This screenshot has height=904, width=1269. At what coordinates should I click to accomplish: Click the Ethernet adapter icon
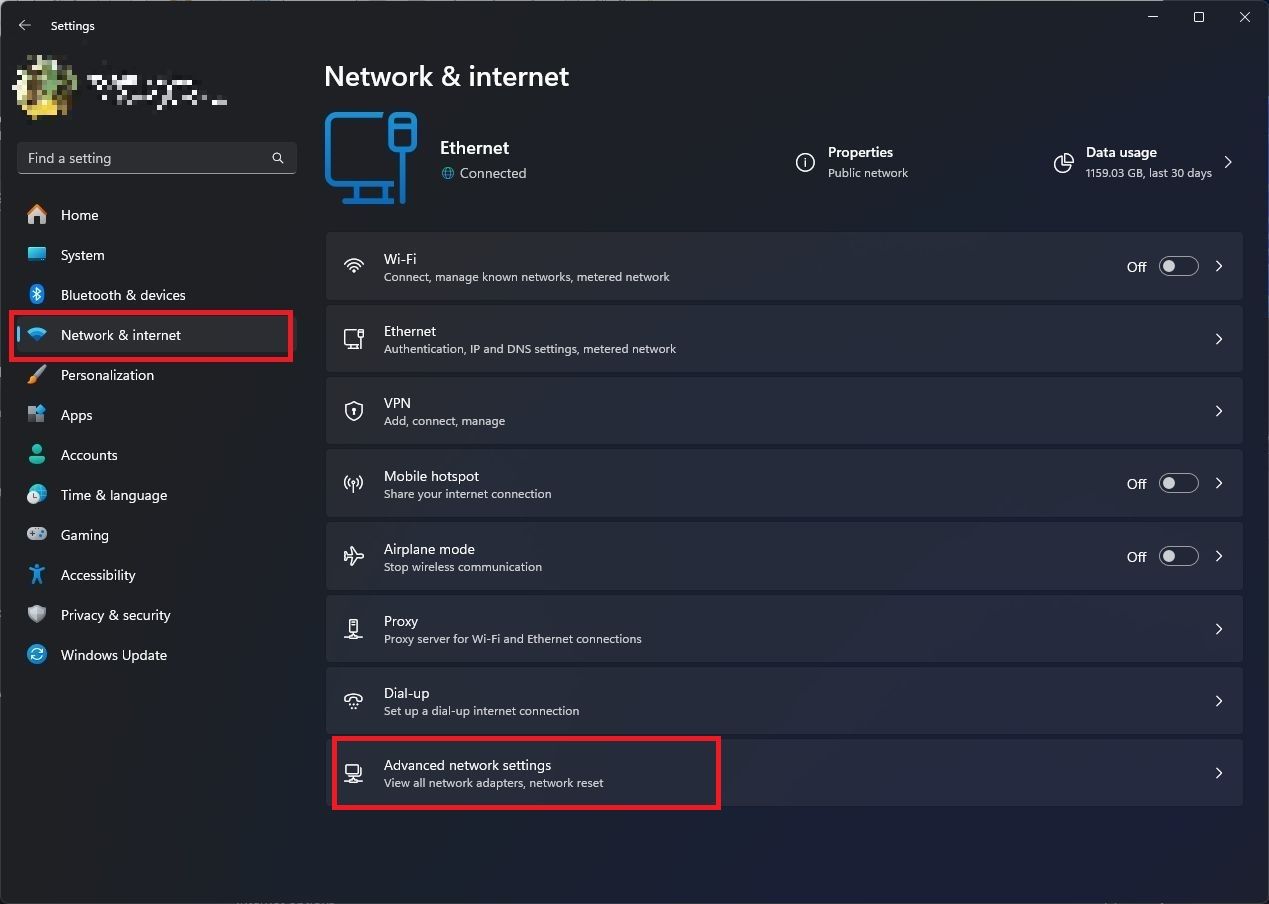[x=353, y=338]
